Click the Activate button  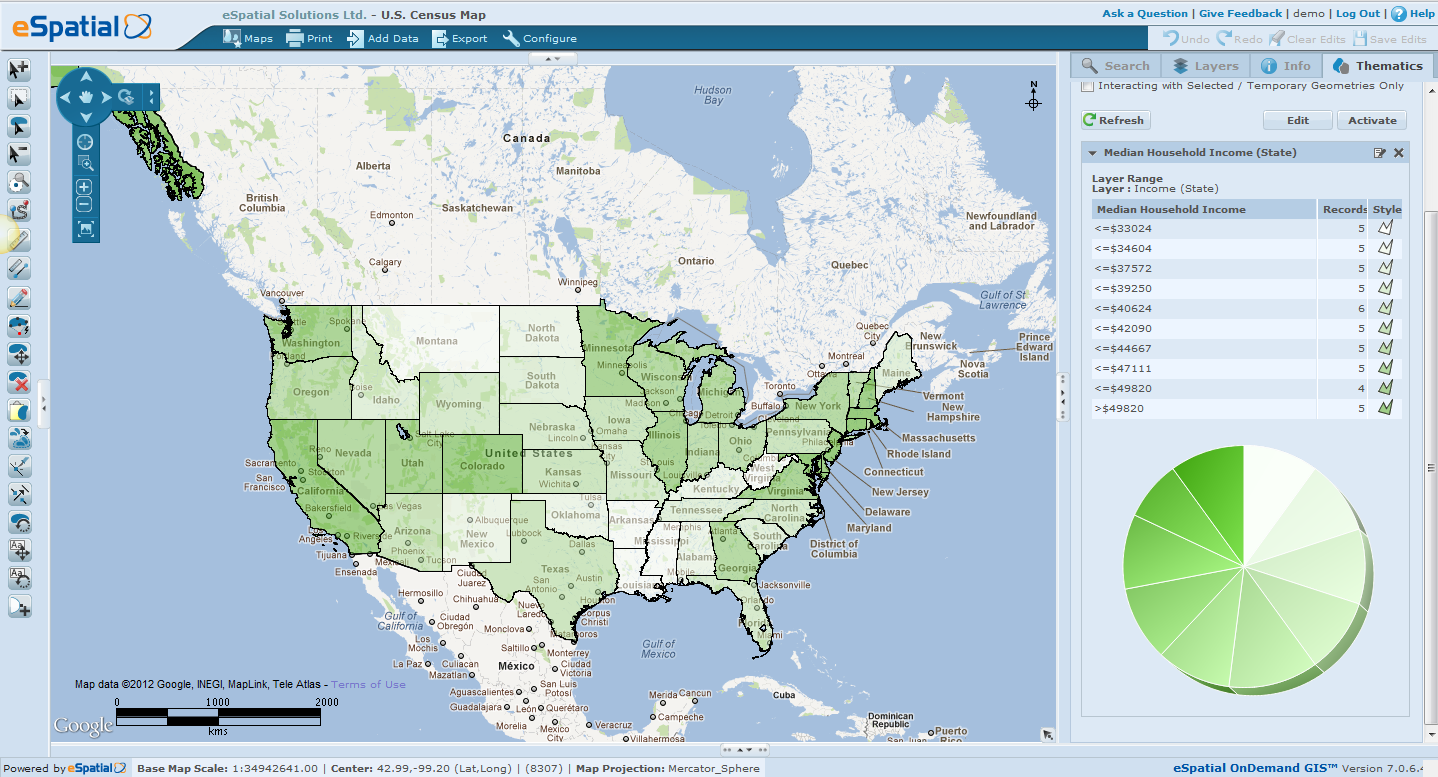1372,120
